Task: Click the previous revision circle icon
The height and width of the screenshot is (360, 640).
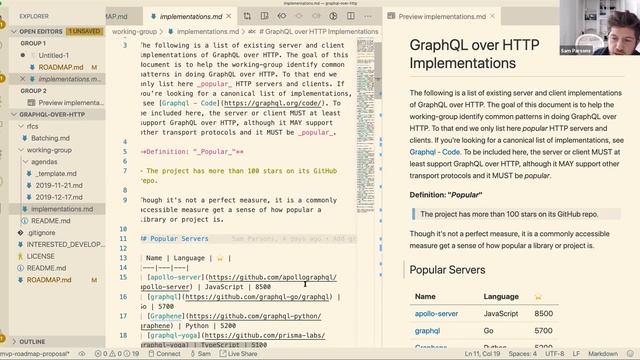Action: click(x=299, y=16)
